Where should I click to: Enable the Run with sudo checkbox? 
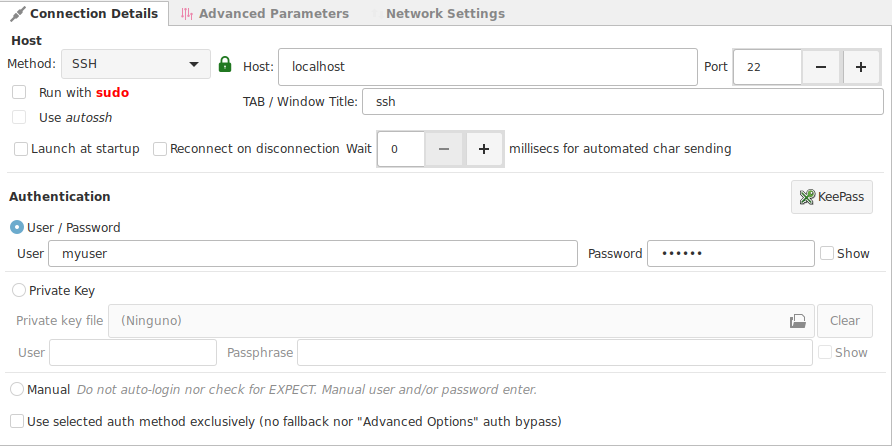pyautogui.click(x=19, y=92)
